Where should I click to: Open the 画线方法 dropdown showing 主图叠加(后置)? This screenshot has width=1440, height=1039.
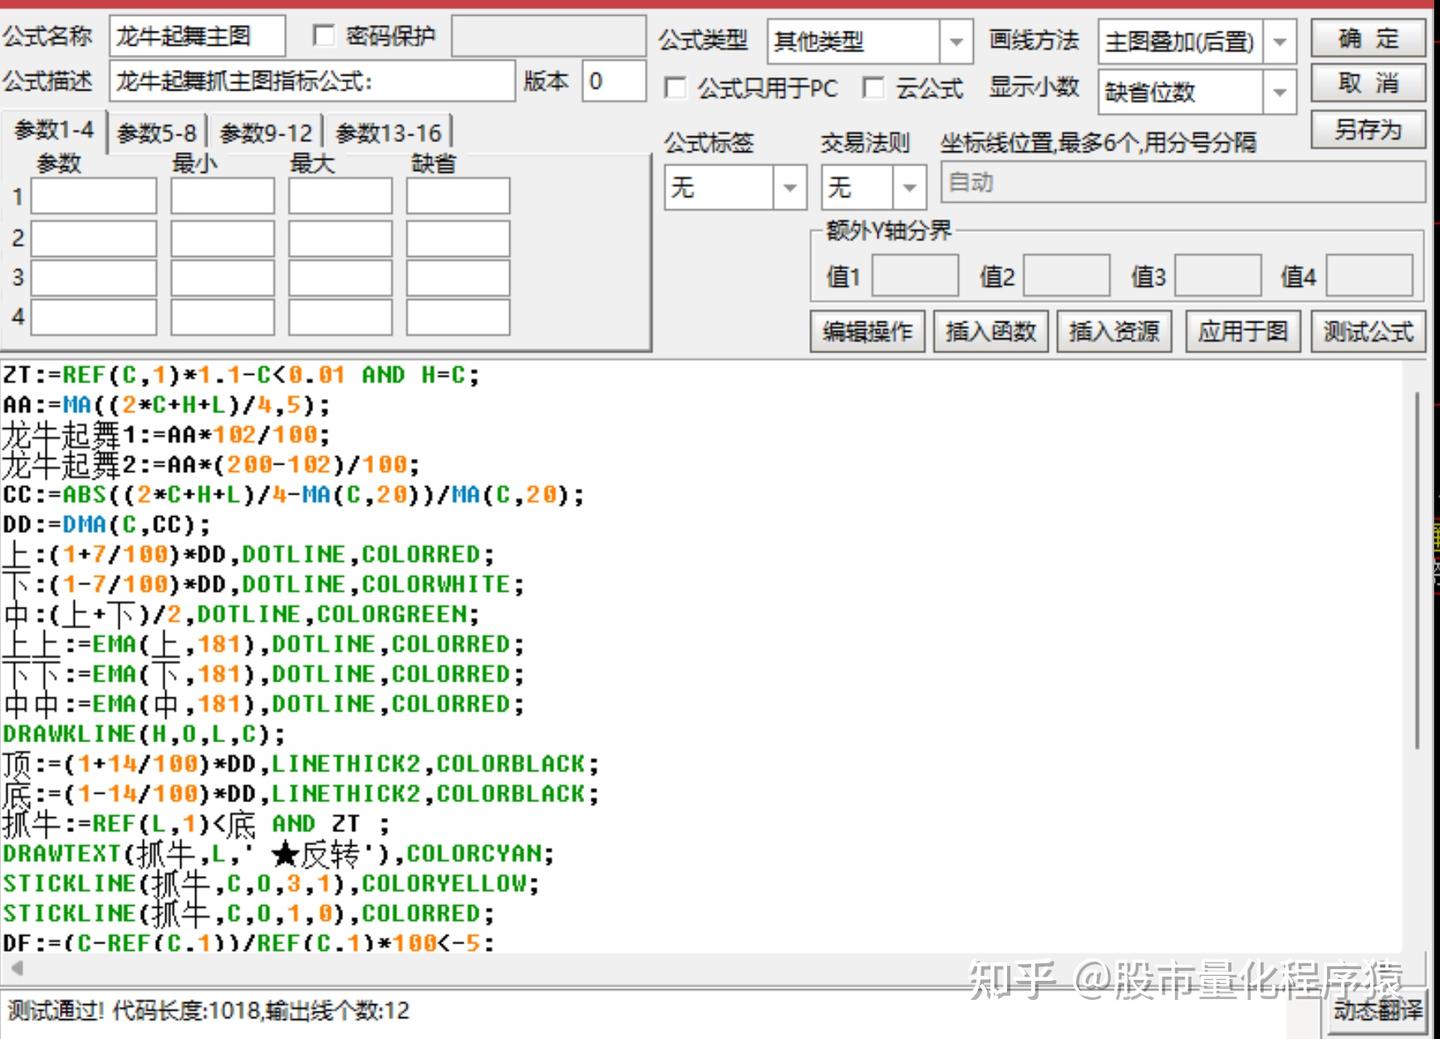pos(1197,41)
